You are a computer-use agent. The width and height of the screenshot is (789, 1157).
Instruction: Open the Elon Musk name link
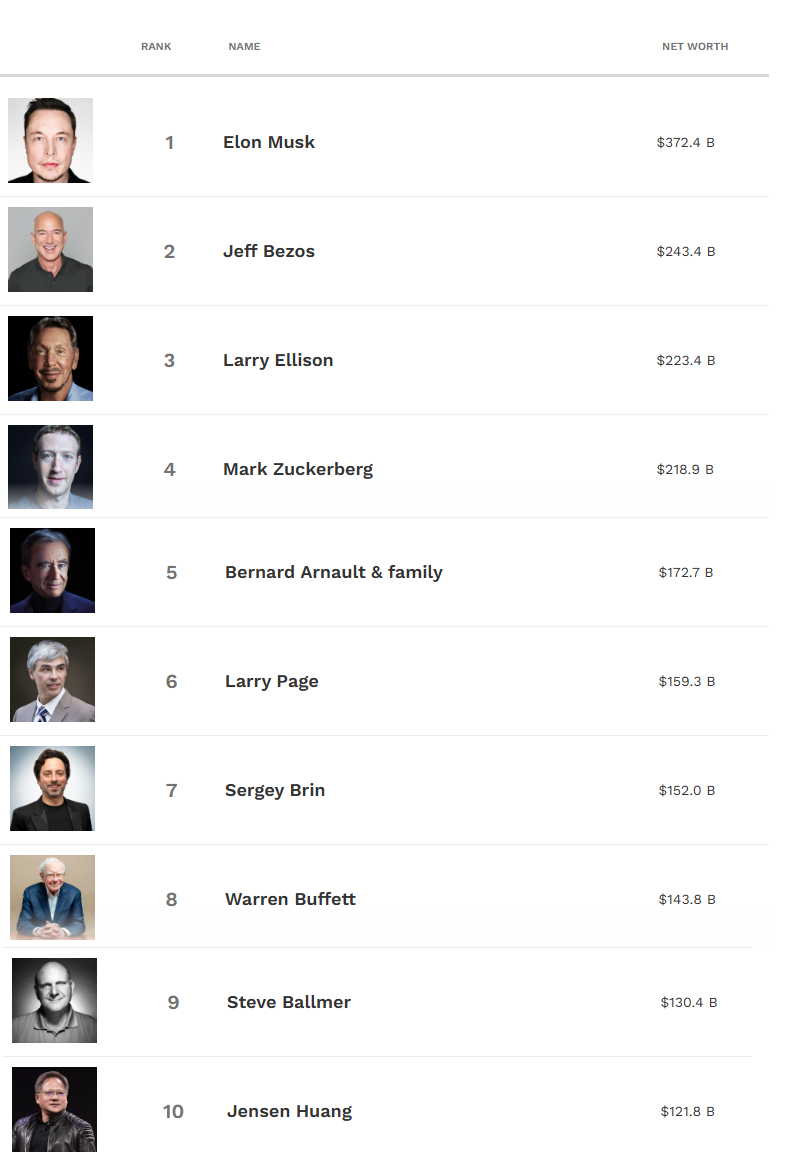269,142
